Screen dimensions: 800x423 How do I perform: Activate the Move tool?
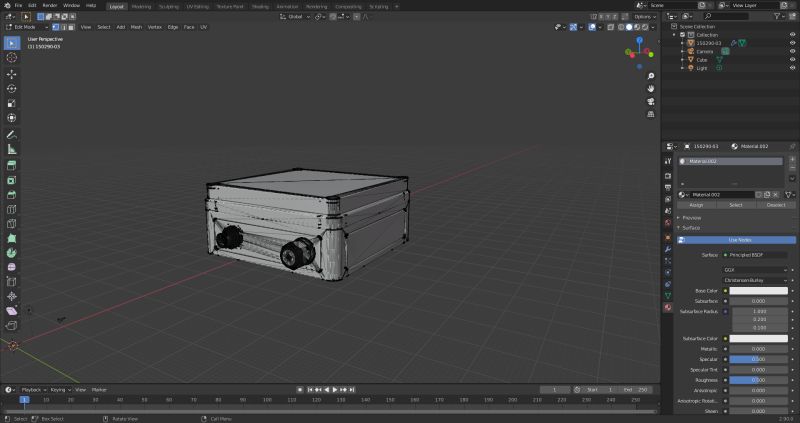pos(11,74)
